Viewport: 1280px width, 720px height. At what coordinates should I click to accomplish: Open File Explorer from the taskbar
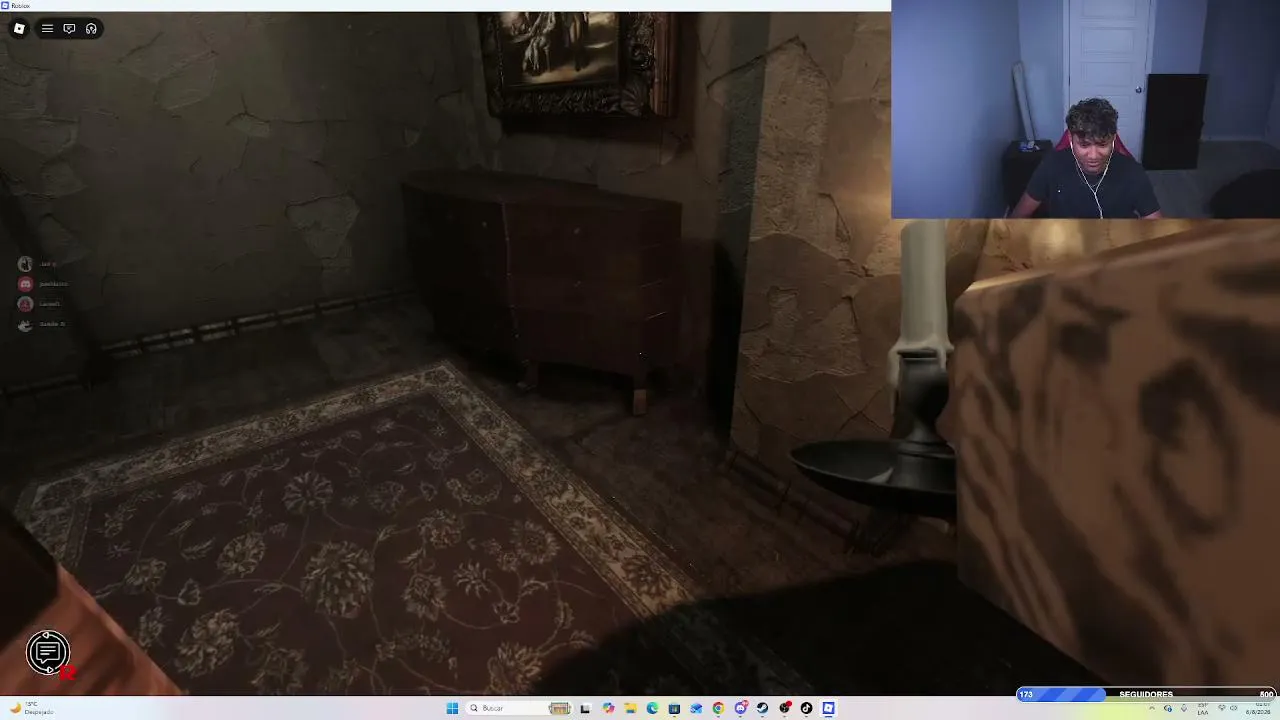point(630,708)
